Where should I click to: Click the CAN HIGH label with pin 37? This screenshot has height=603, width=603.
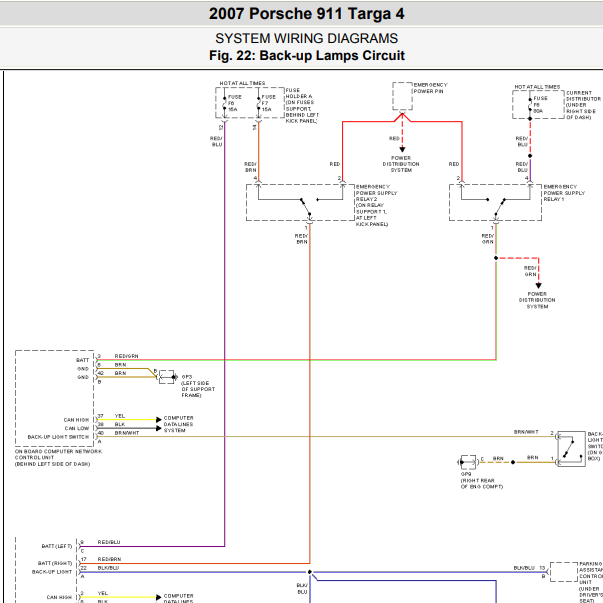tap(76, 420)
